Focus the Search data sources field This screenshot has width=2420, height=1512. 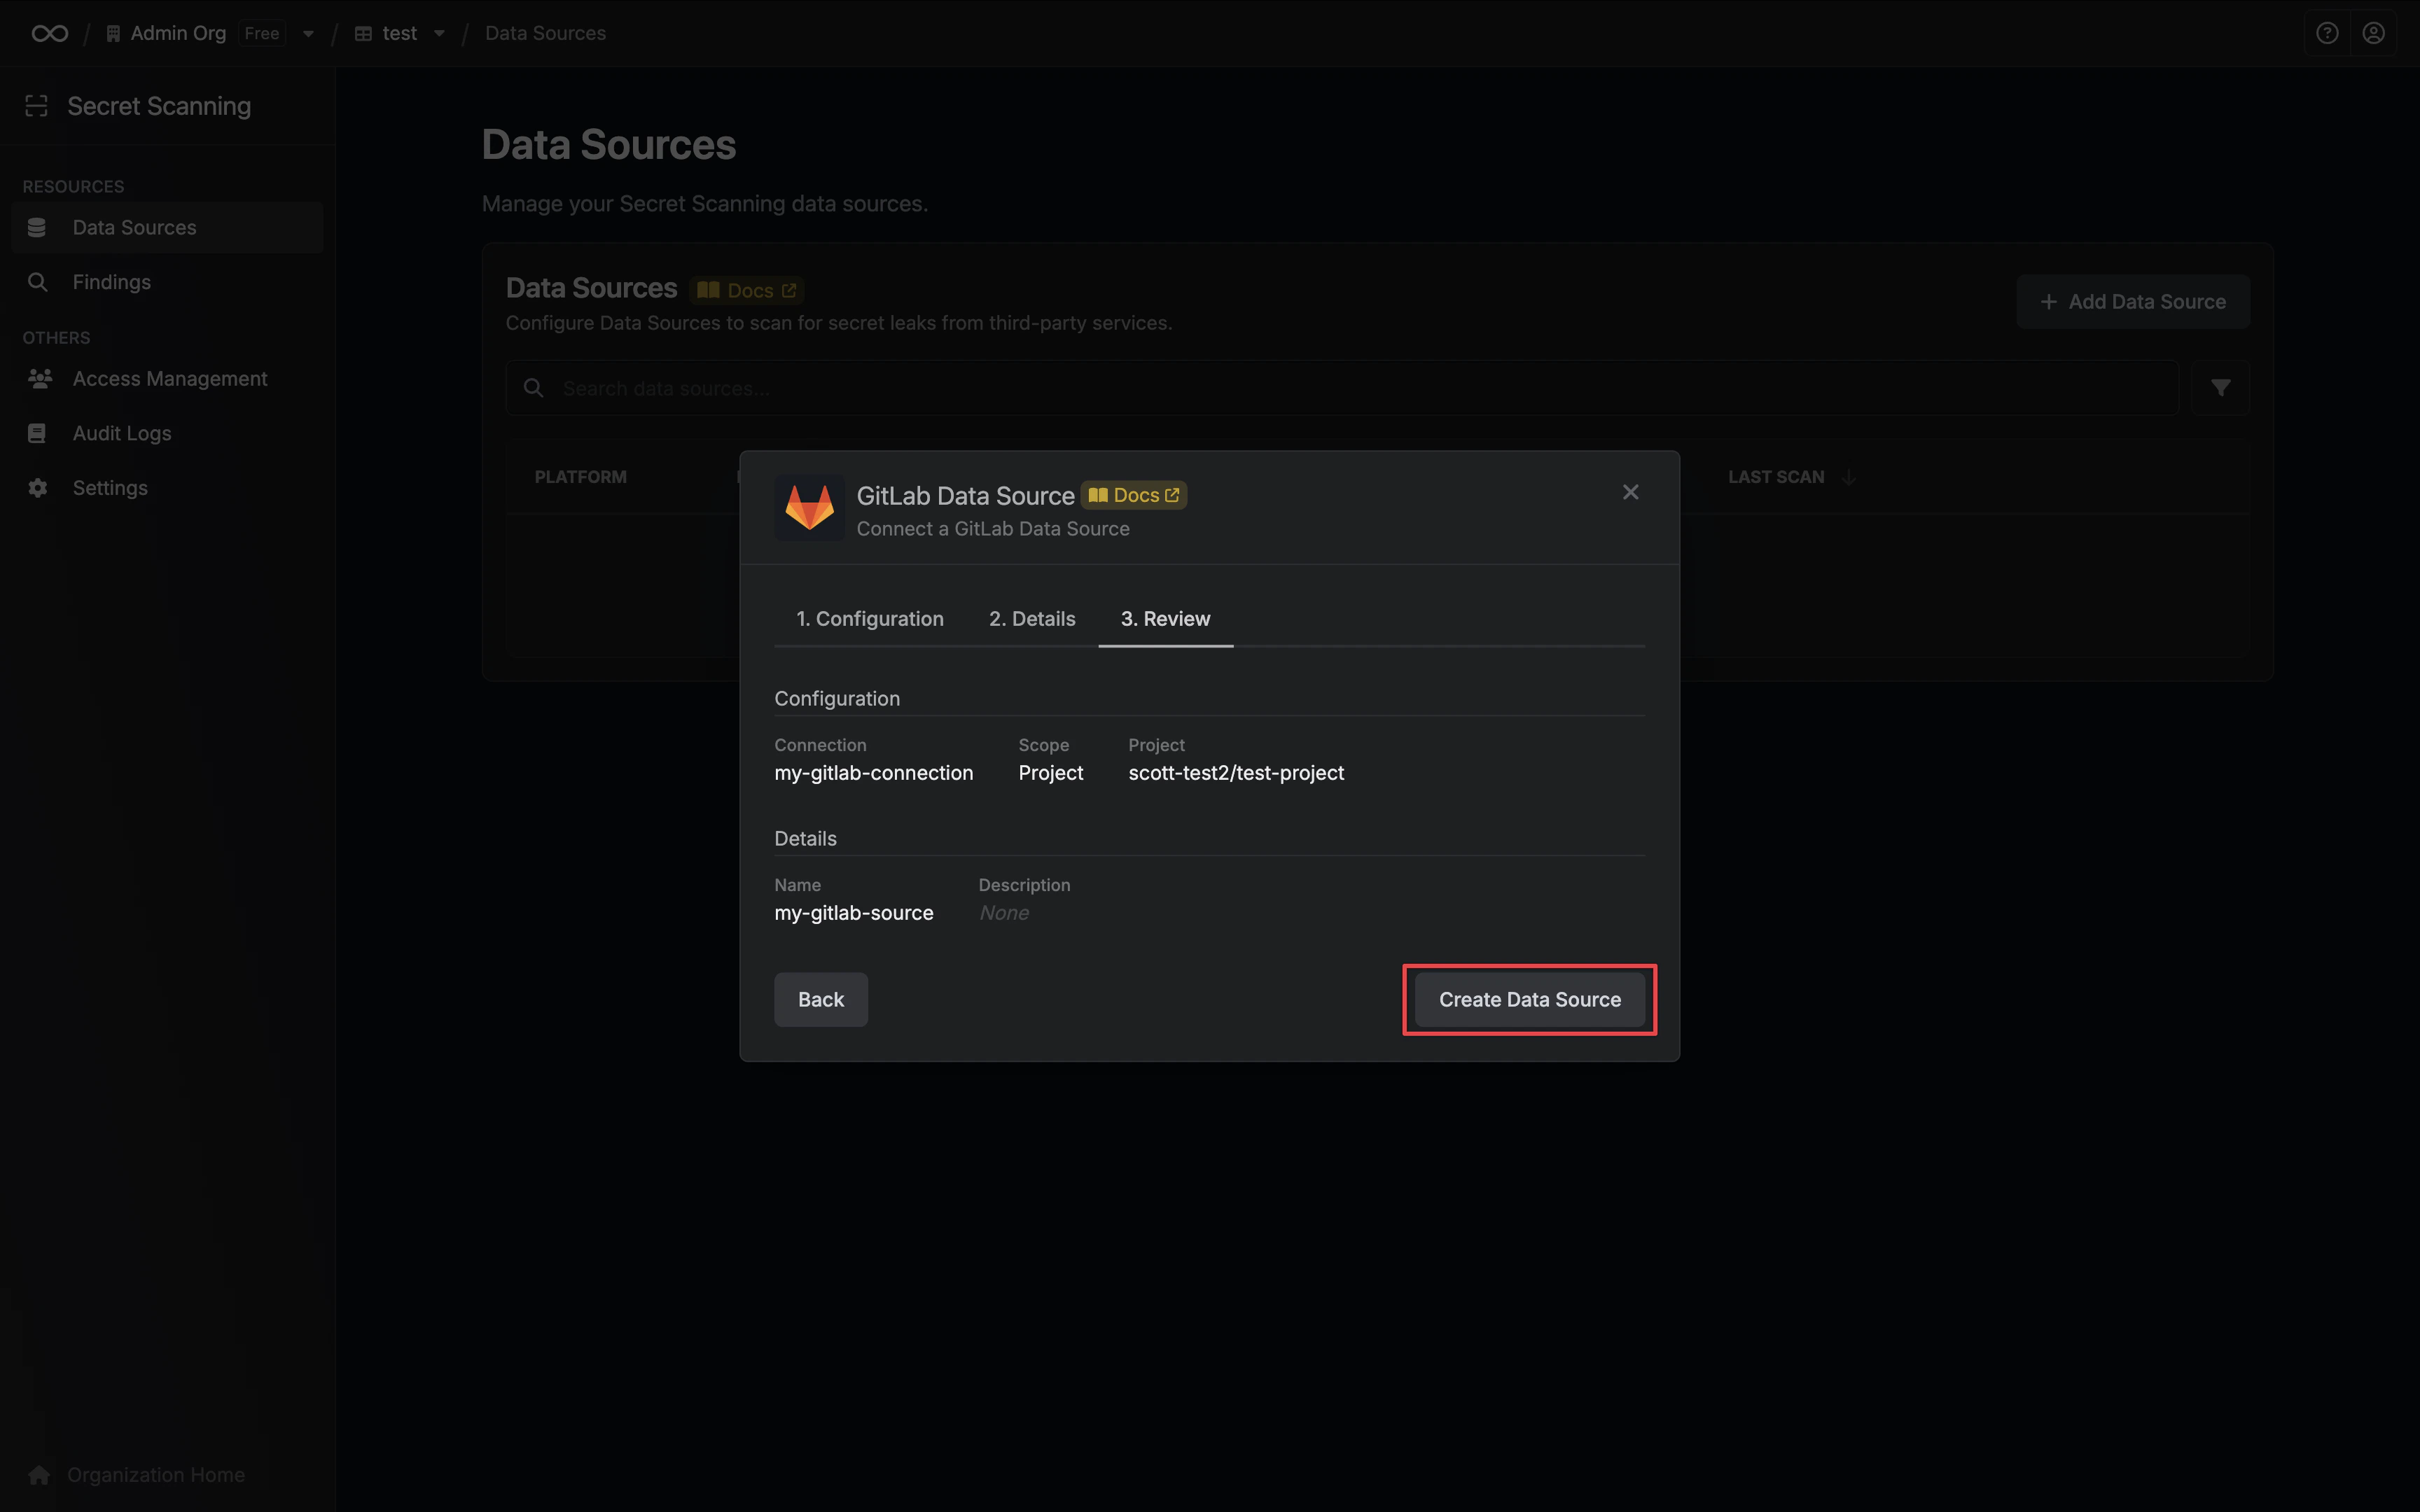tap(1342, 388)
